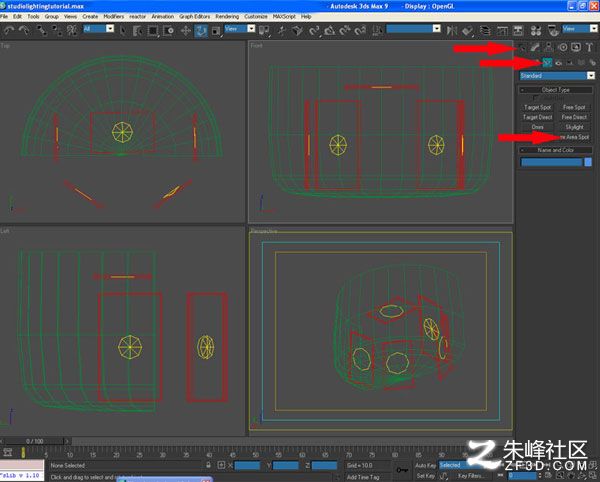Screen dimensions: 600x482
Task: Switch to the Motion command panel tab
Action: (562, 47)
